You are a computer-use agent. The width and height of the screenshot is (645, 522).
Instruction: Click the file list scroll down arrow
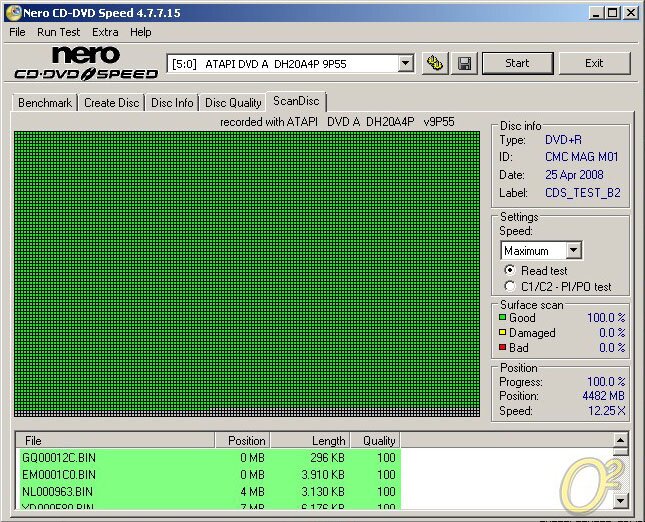[x=620, y=501]
